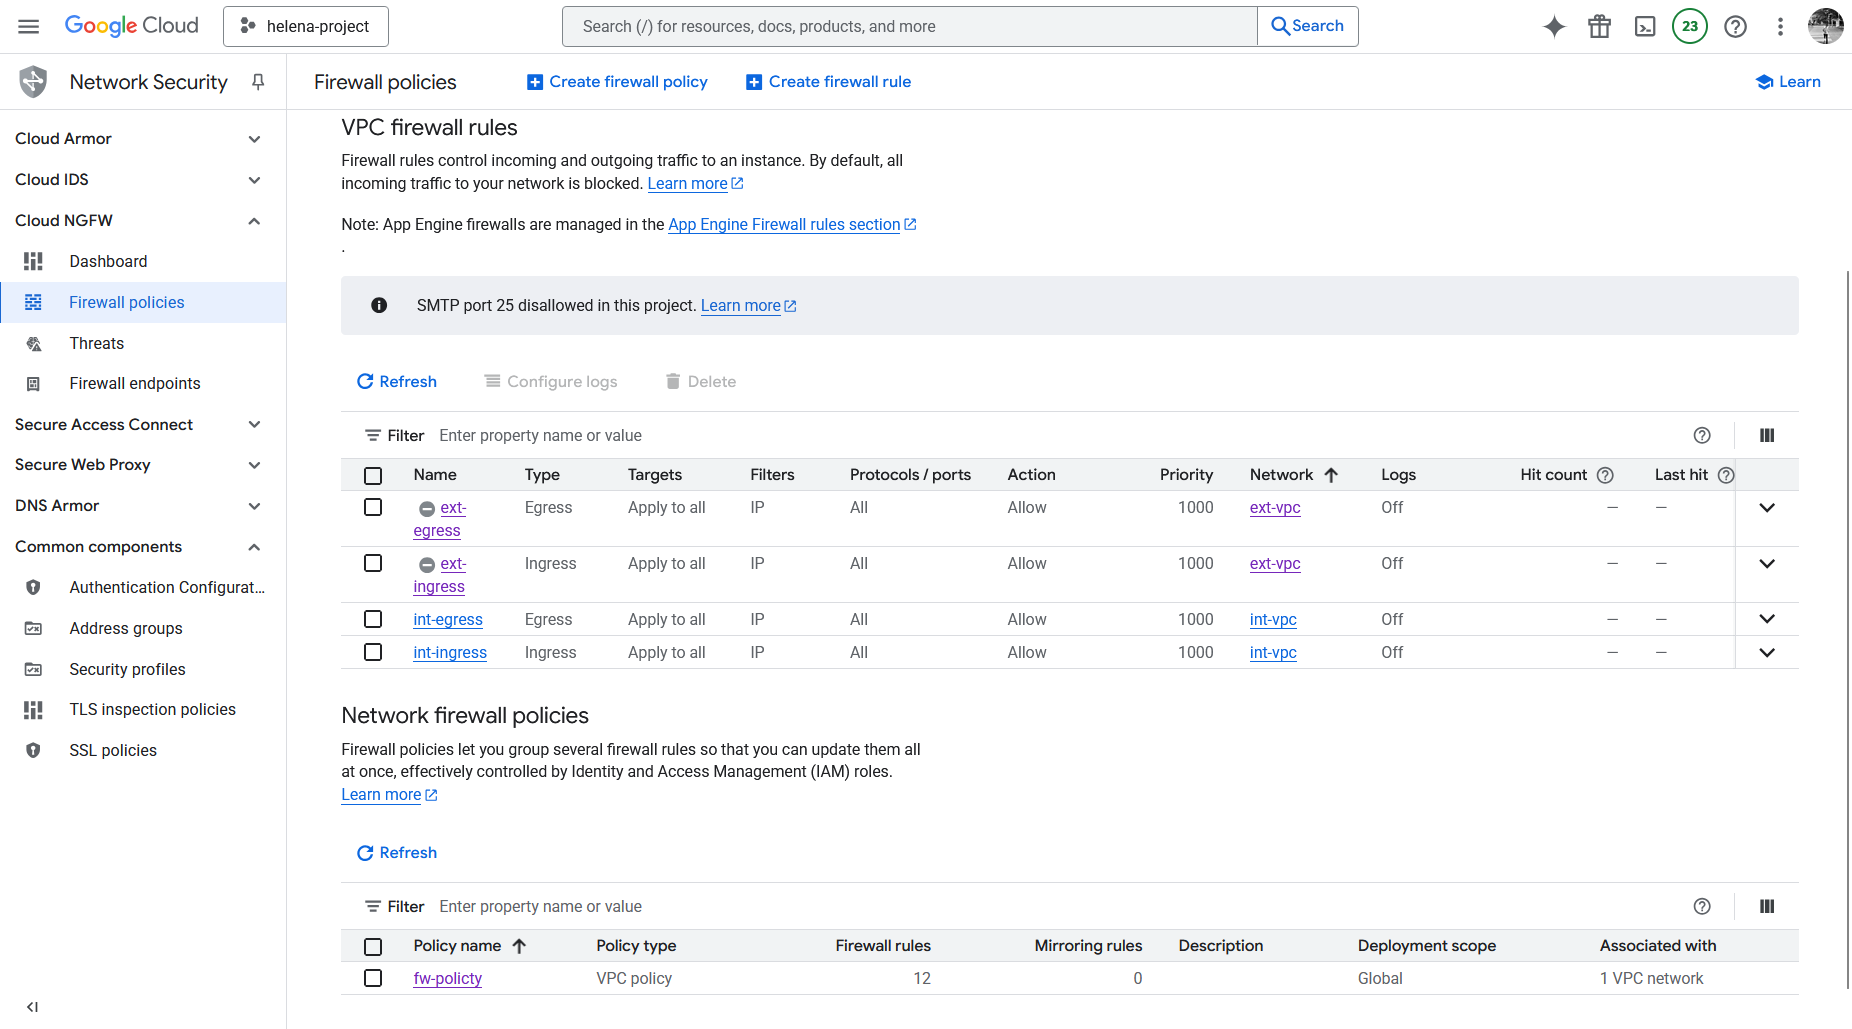
Task: Expand the int-ingress rule row details
Action: point(1767,653)
